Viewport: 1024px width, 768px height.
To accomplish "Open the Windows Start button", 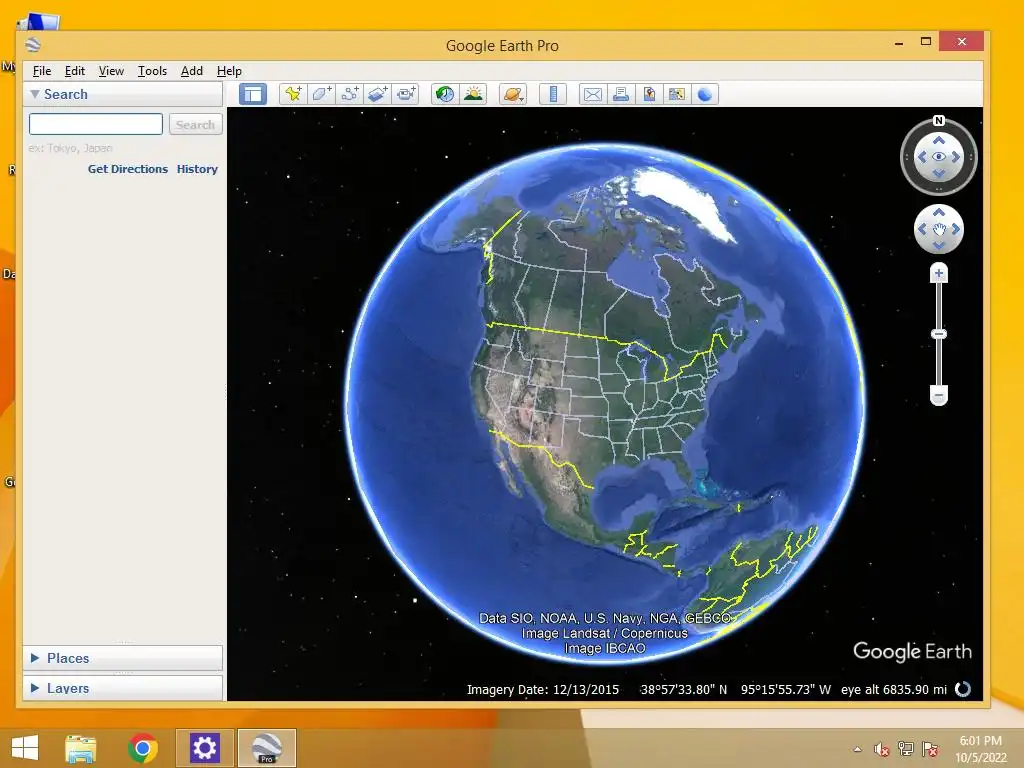I will (25, 748).
